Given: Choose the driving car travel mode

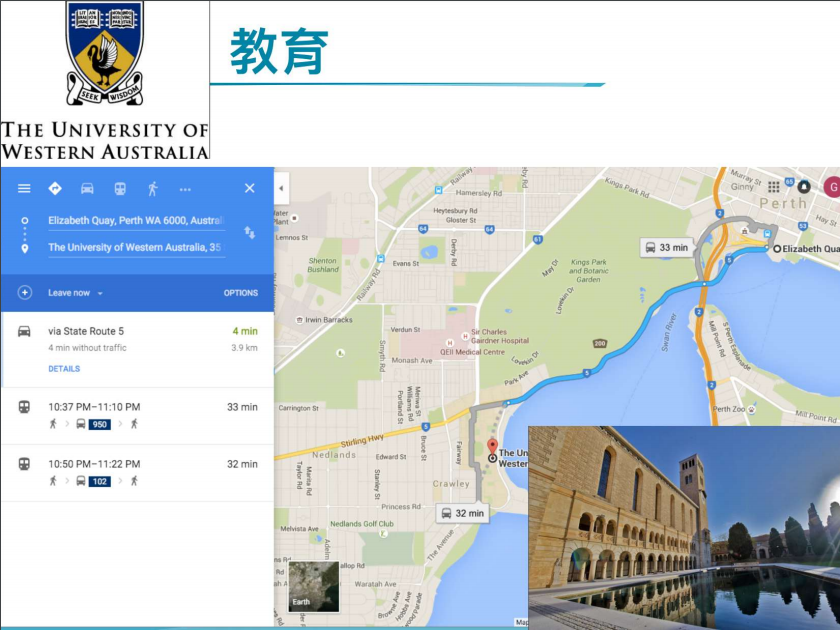Looking at the screenshot, I should (x=87, y=189).
